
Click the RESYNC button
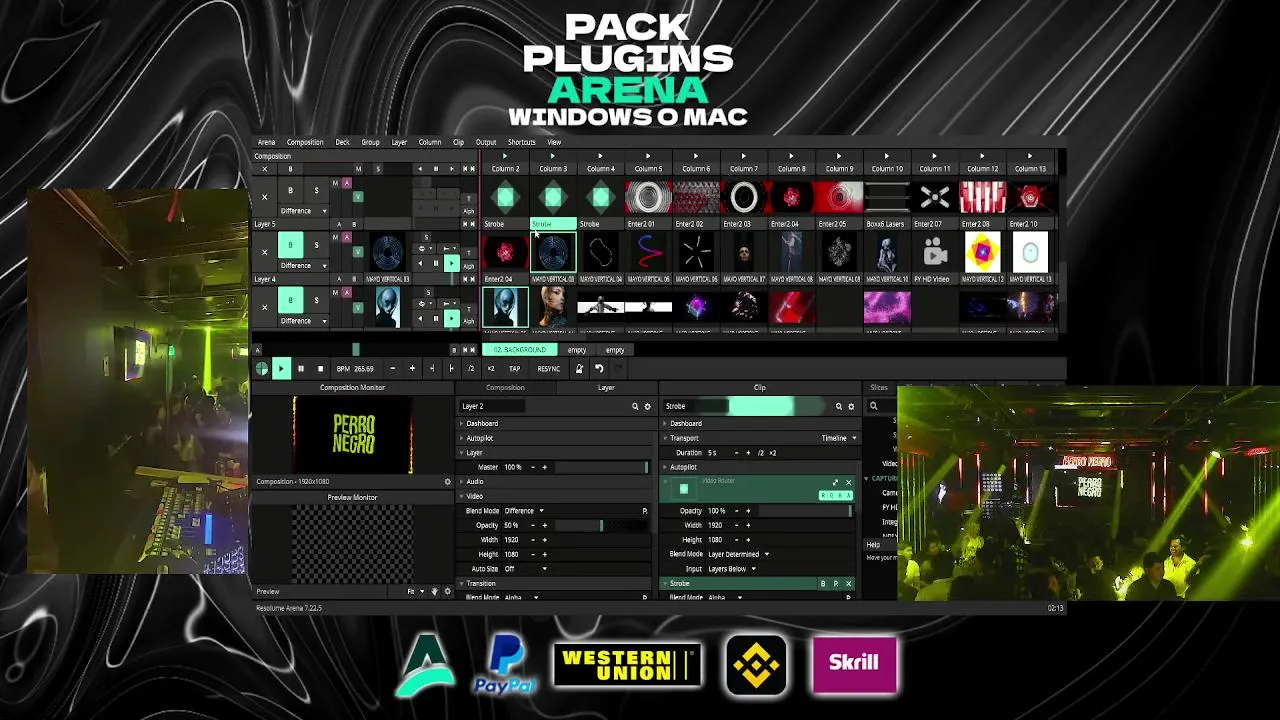click(549, 369)
